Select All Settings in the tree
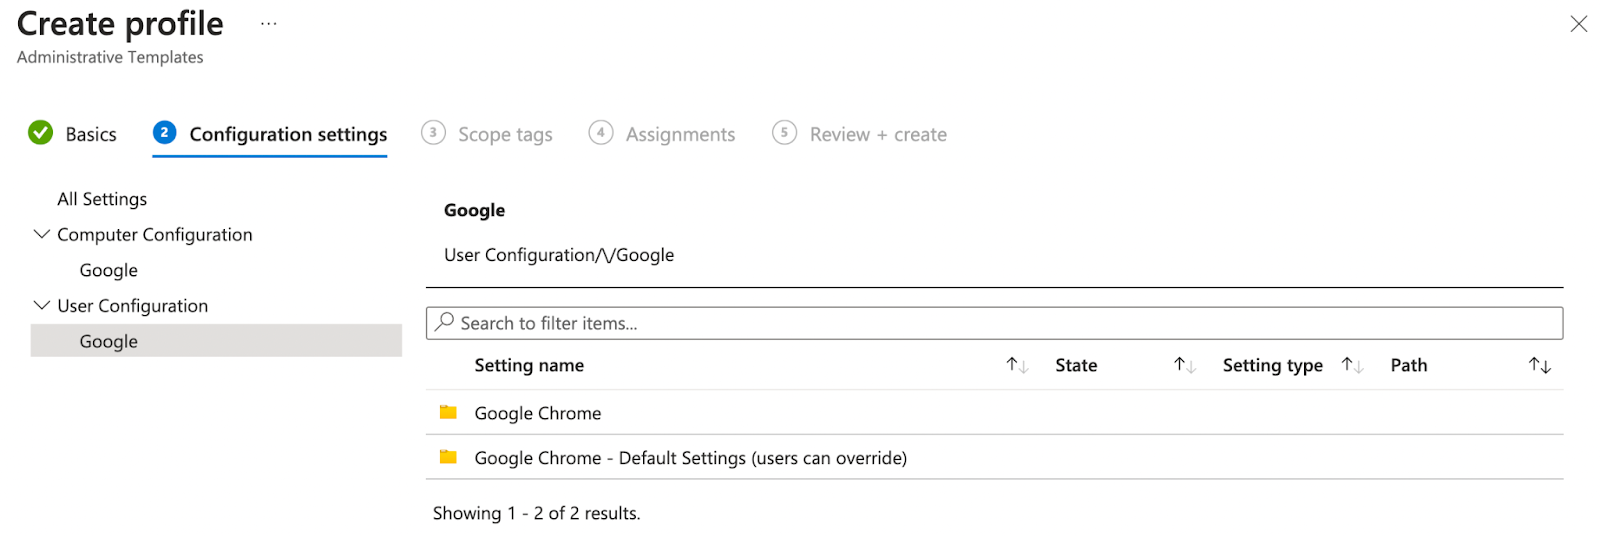This screenshot has height=536, width=1600. (102, 199)
